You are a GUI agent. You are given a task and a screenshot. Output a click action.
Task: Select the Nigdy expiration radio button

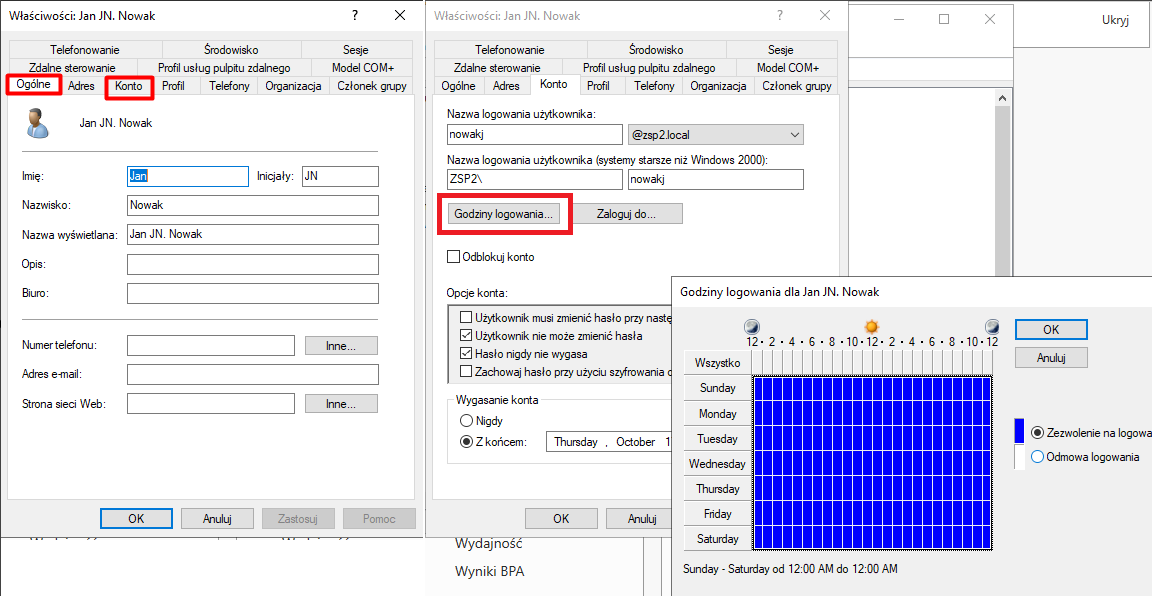(x=466, y=421)
